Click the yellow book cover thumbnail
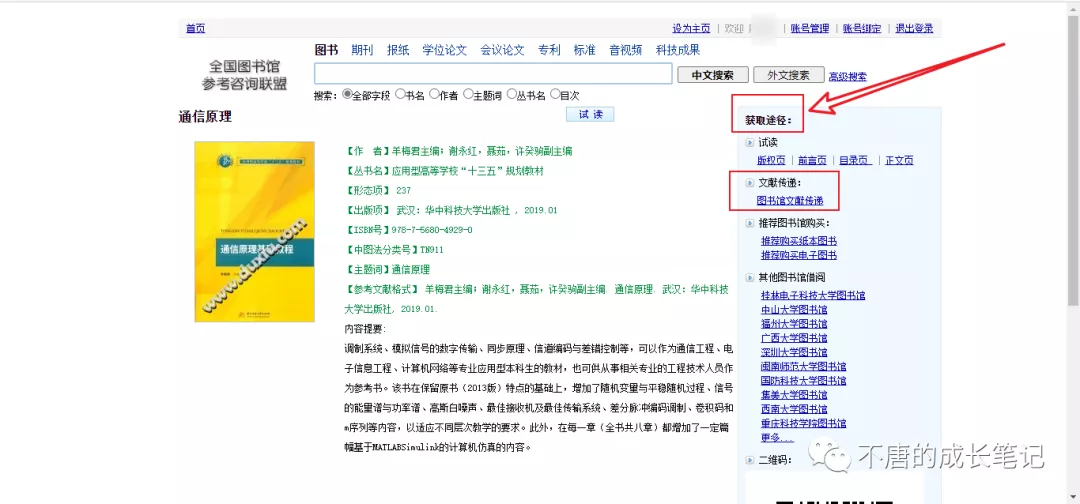This screenshot has width=1080, height=504. [254, 231]
